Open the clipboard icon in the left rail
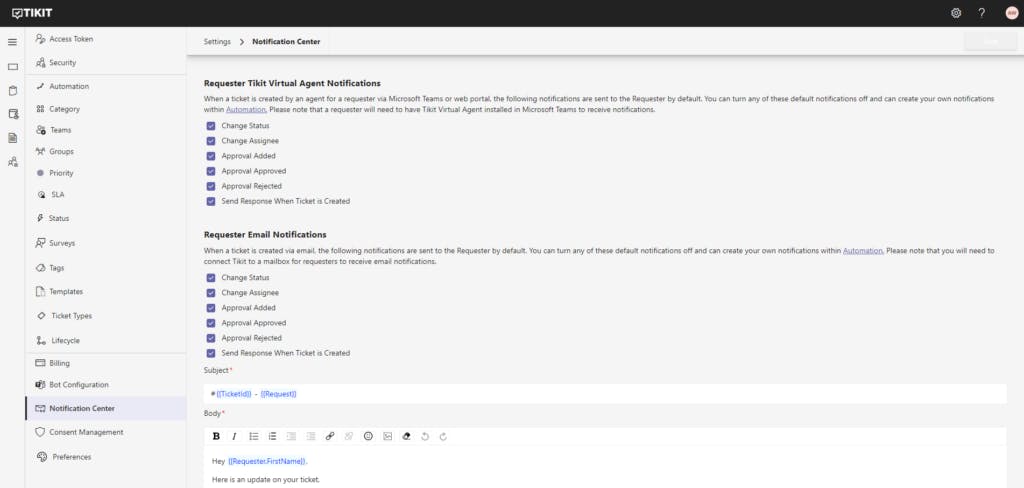Image resolution: width=1024 pixels, height=488 pixels. [12, 91]
